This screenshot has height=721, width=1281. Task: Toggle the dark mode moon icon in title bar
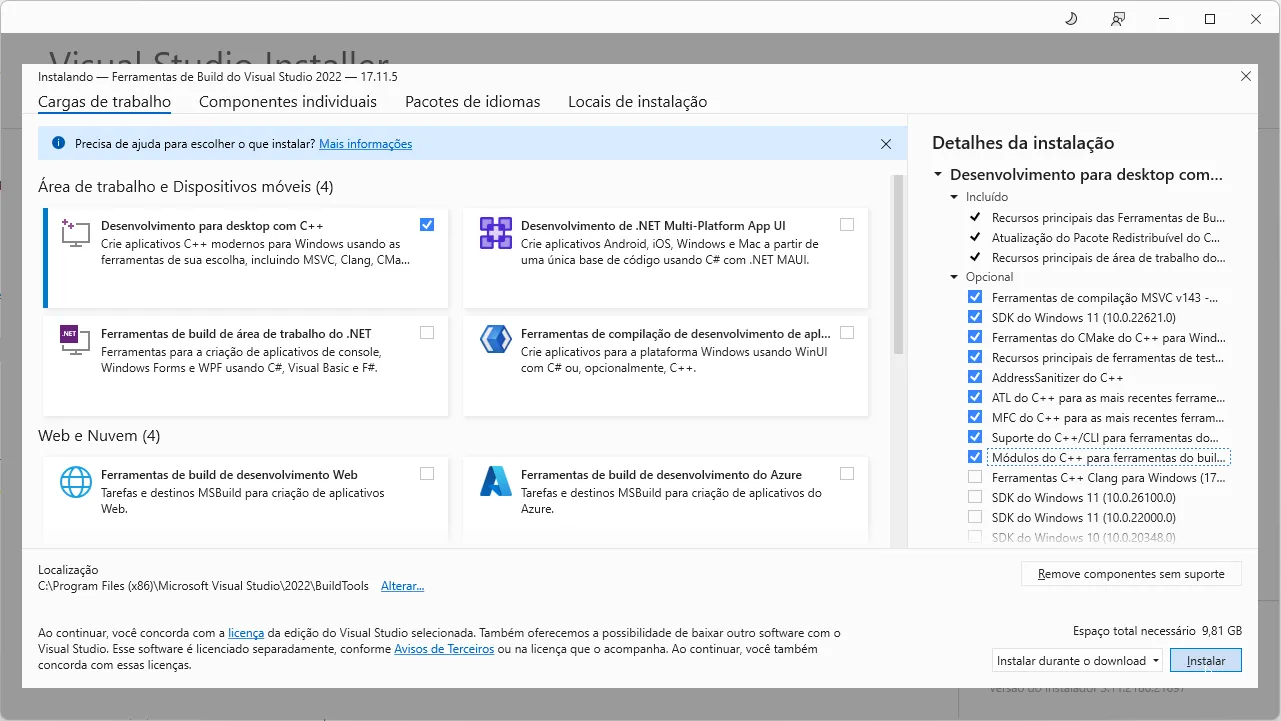click(1071, 19)
